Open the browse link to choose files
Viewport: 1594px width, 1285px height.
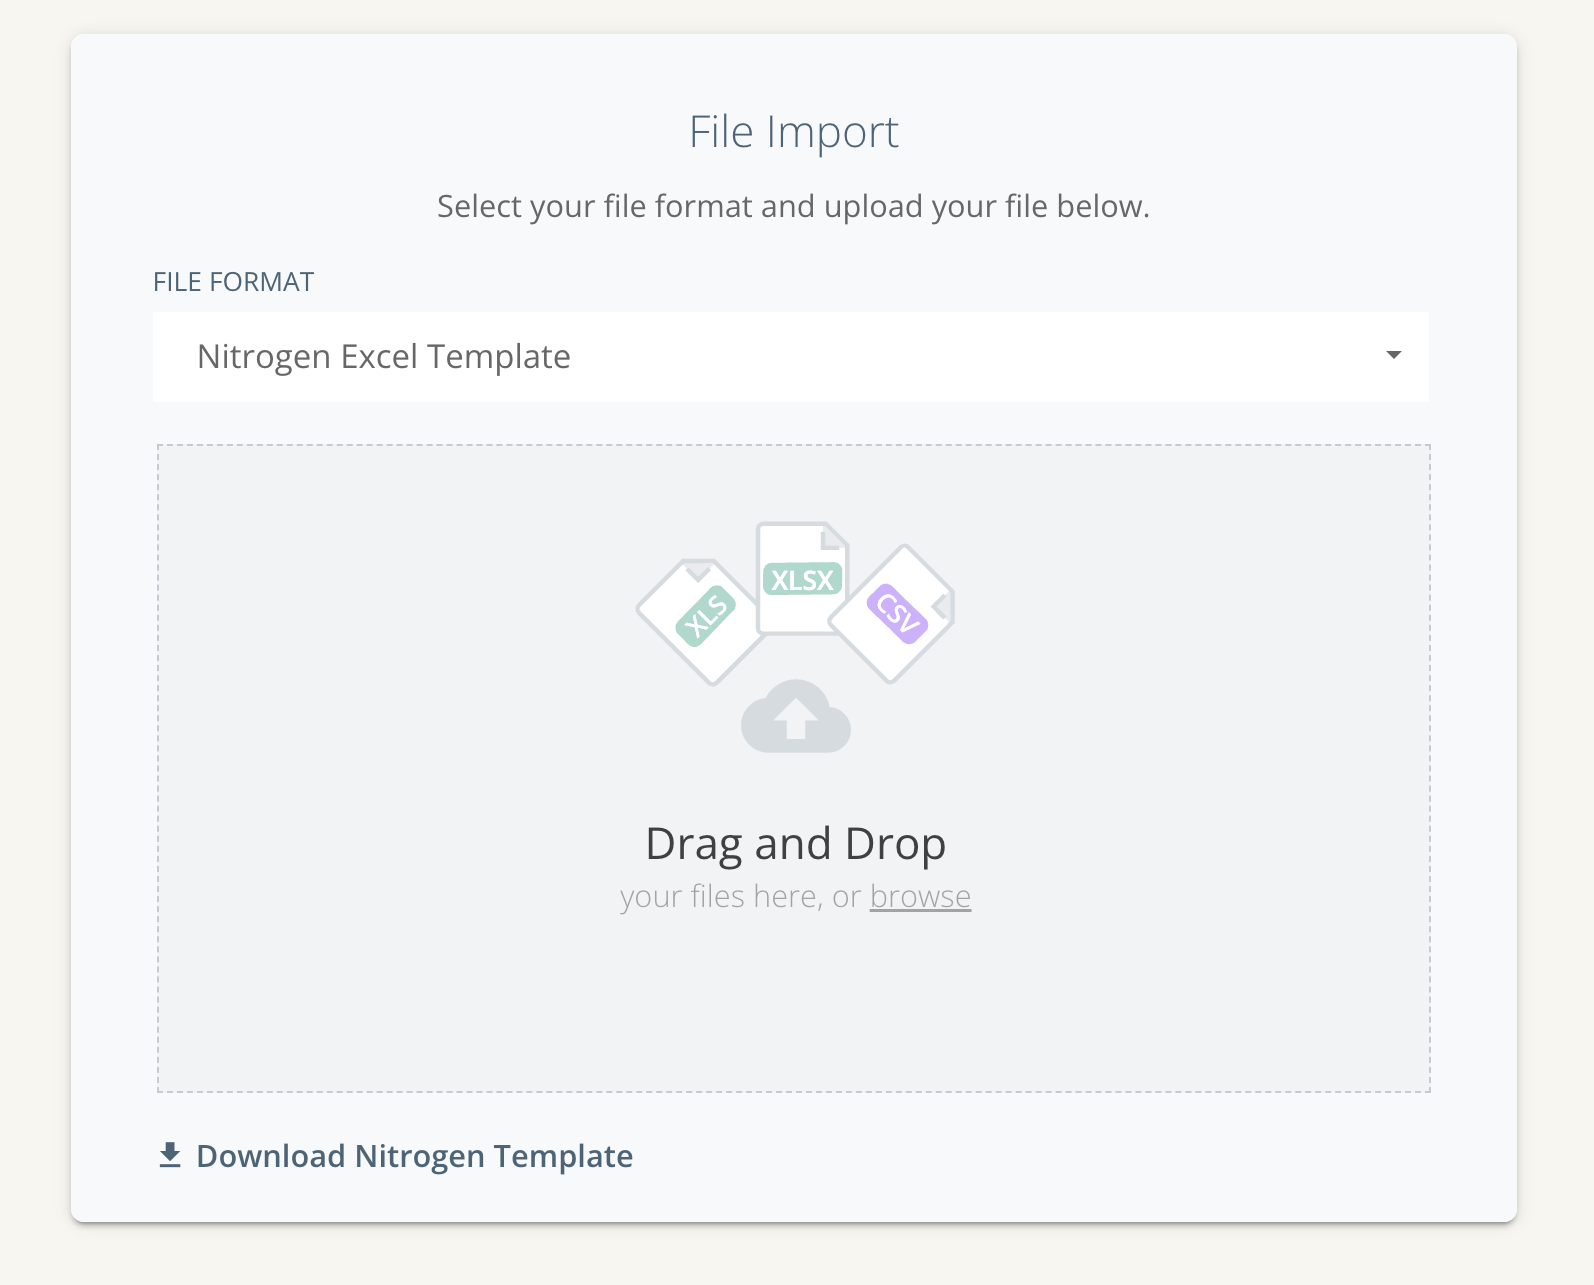[x=920, y=897]
